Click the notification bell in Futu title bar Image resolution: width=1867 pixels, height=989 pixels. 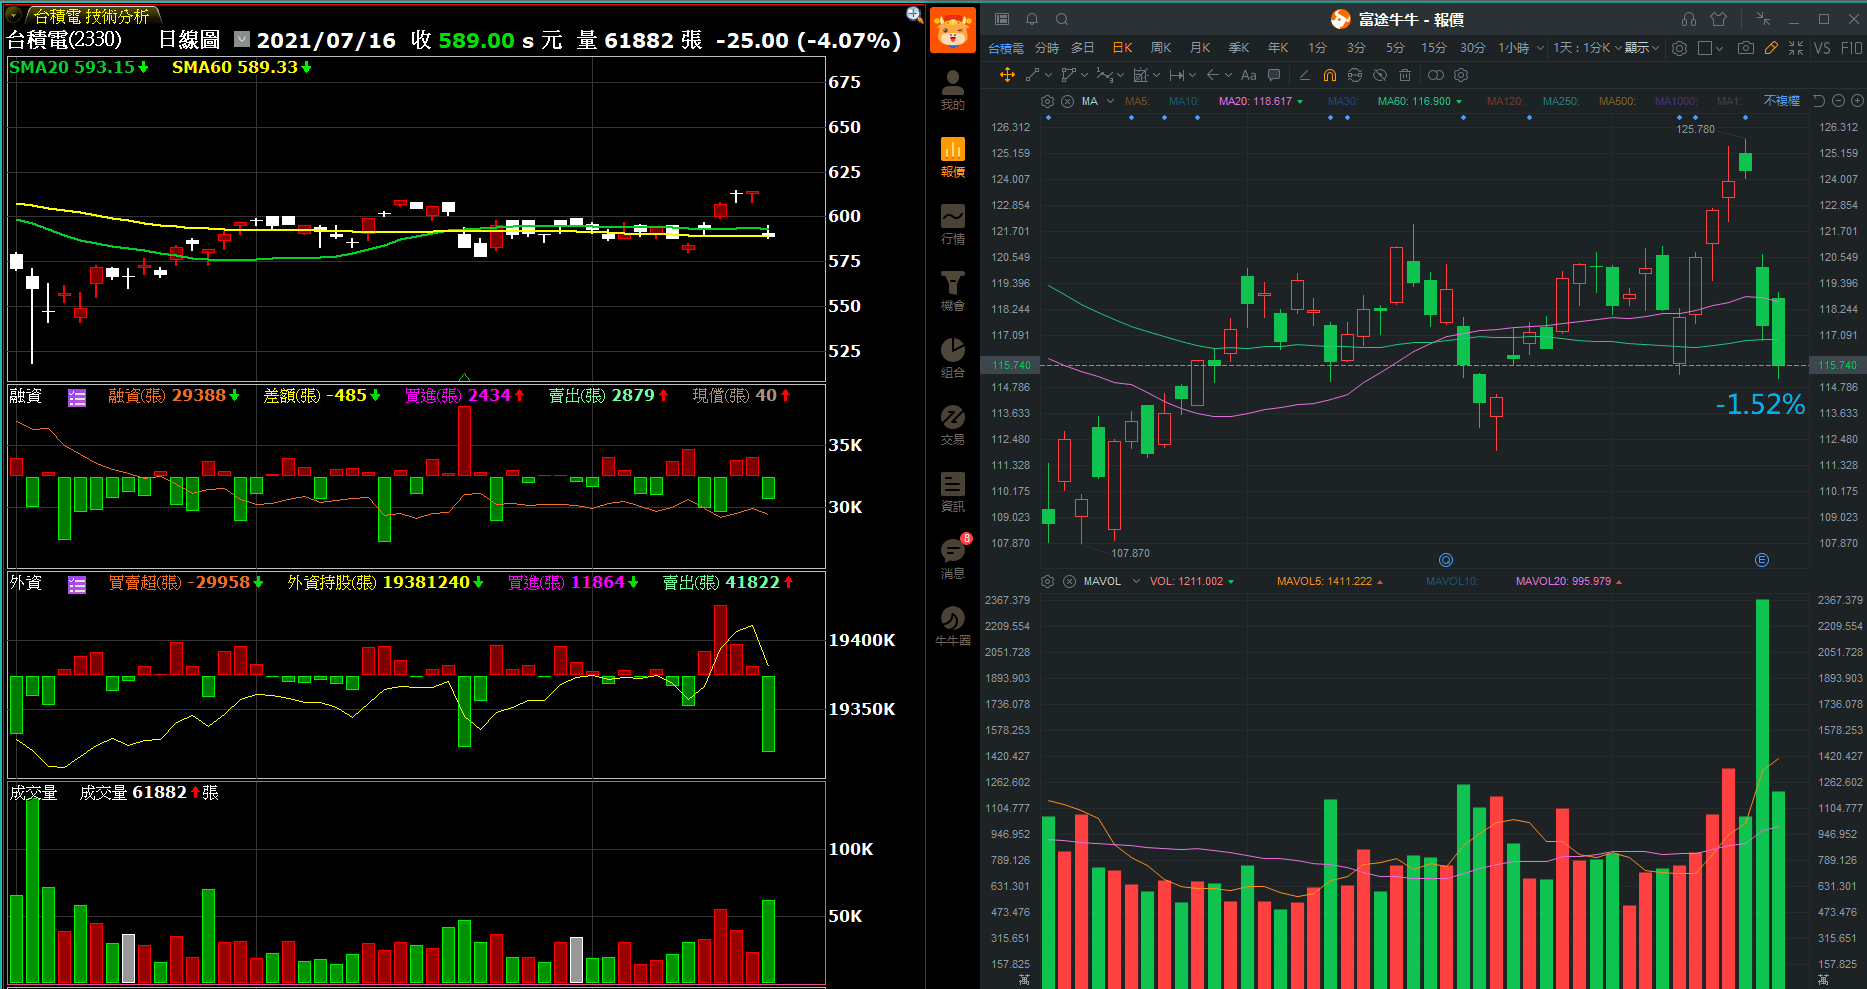[1032, 19]
